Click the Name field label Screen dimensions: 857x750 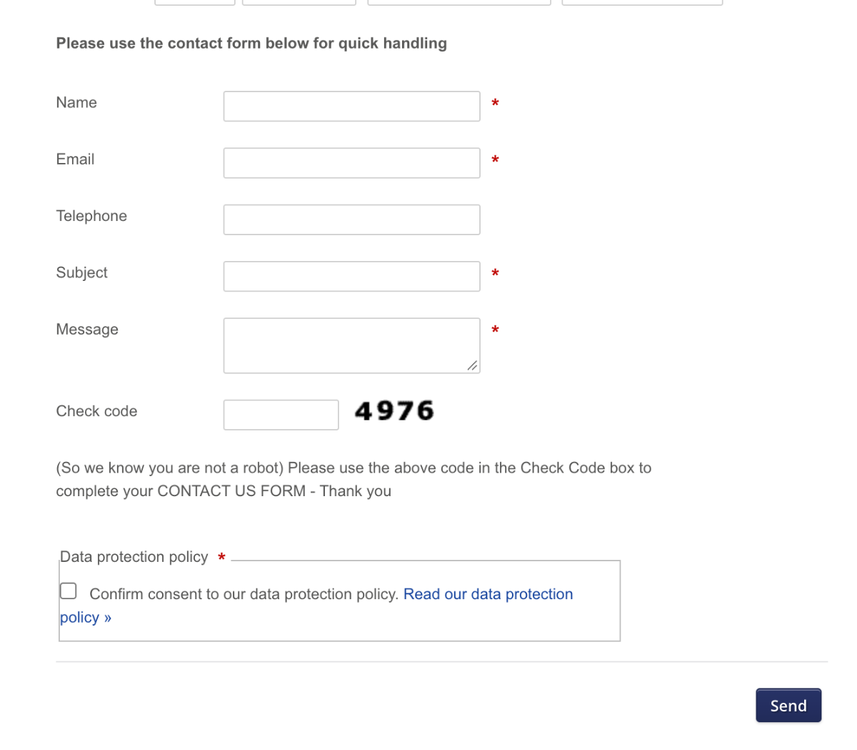(x=77, y=102)
